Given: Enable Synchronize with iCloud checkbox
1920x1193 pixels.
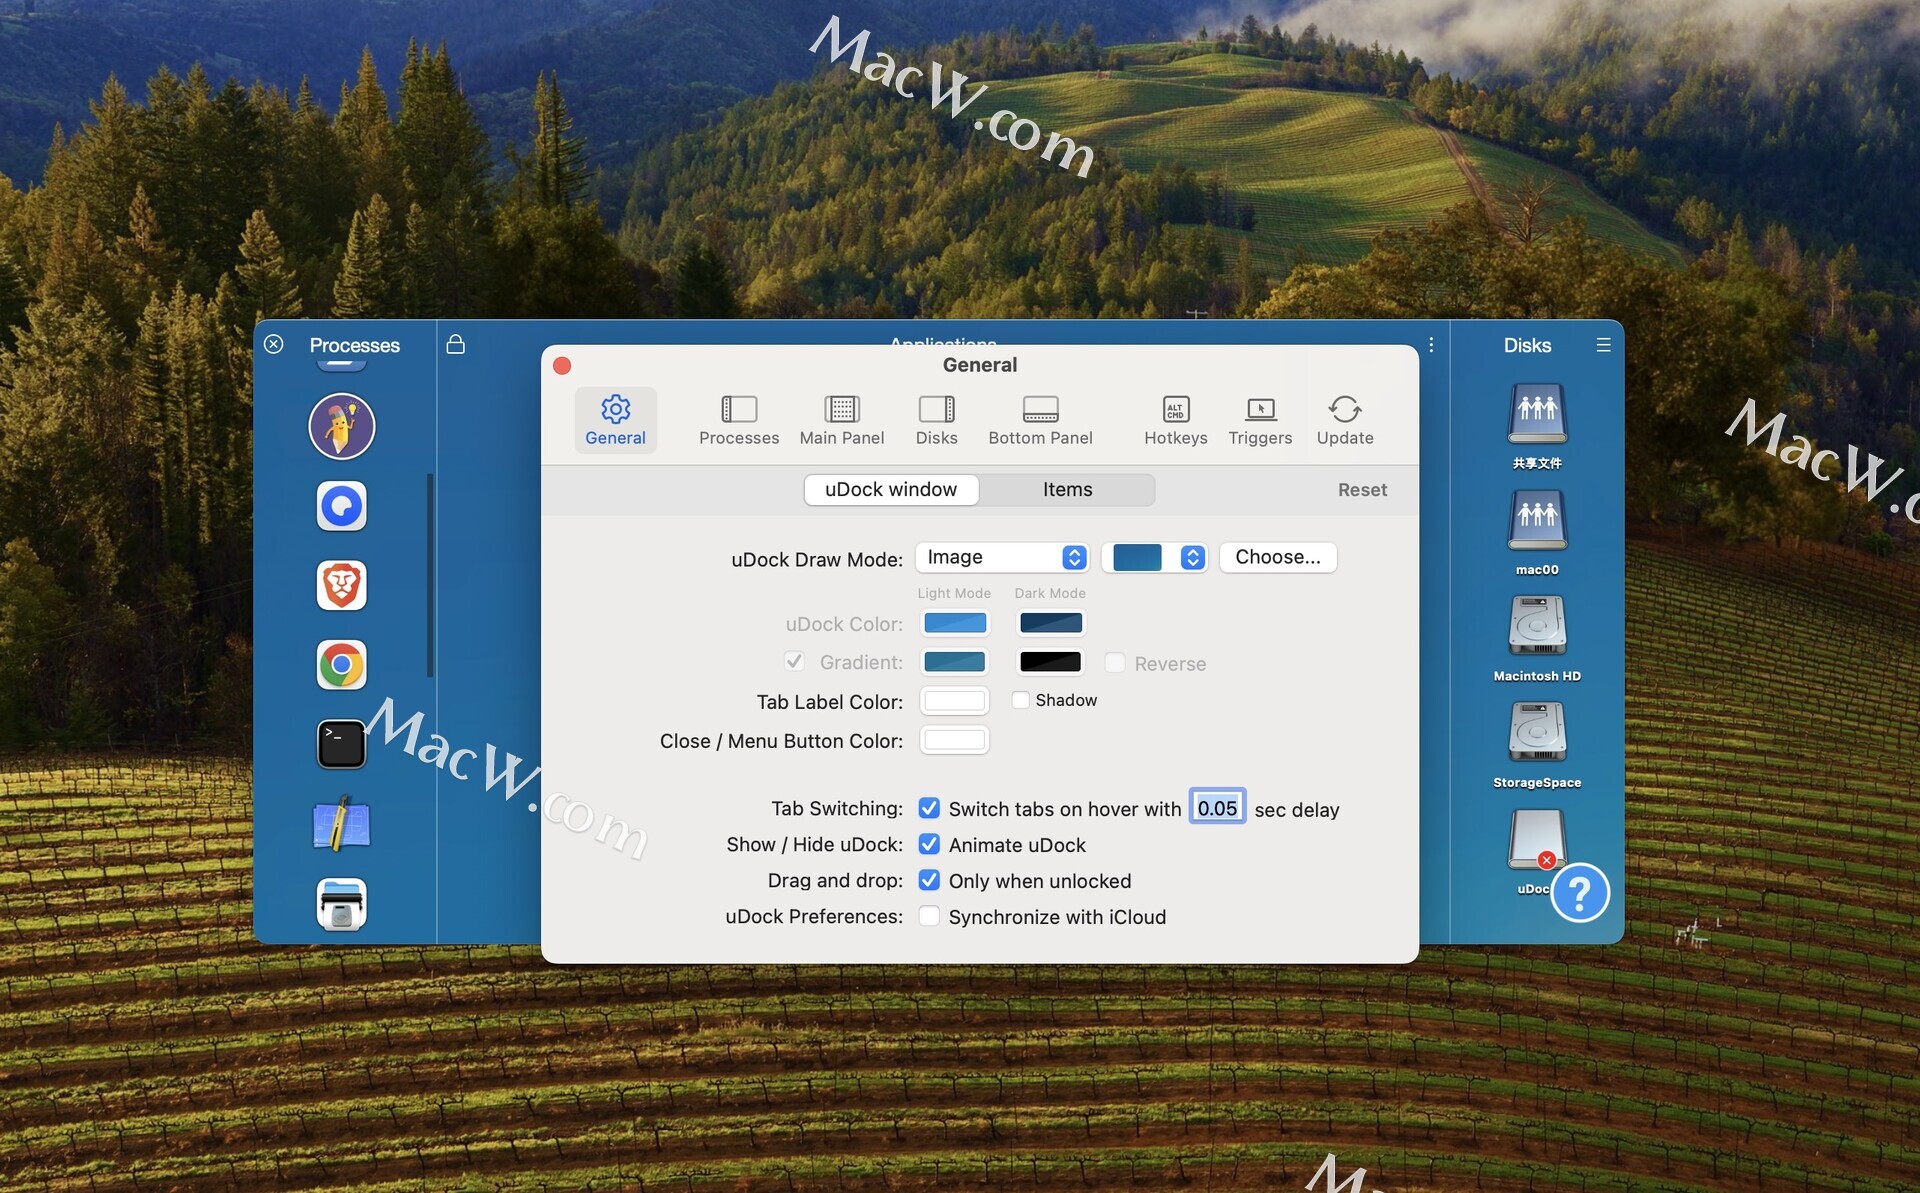Looking at the screenshot, I should coord(929,916).
